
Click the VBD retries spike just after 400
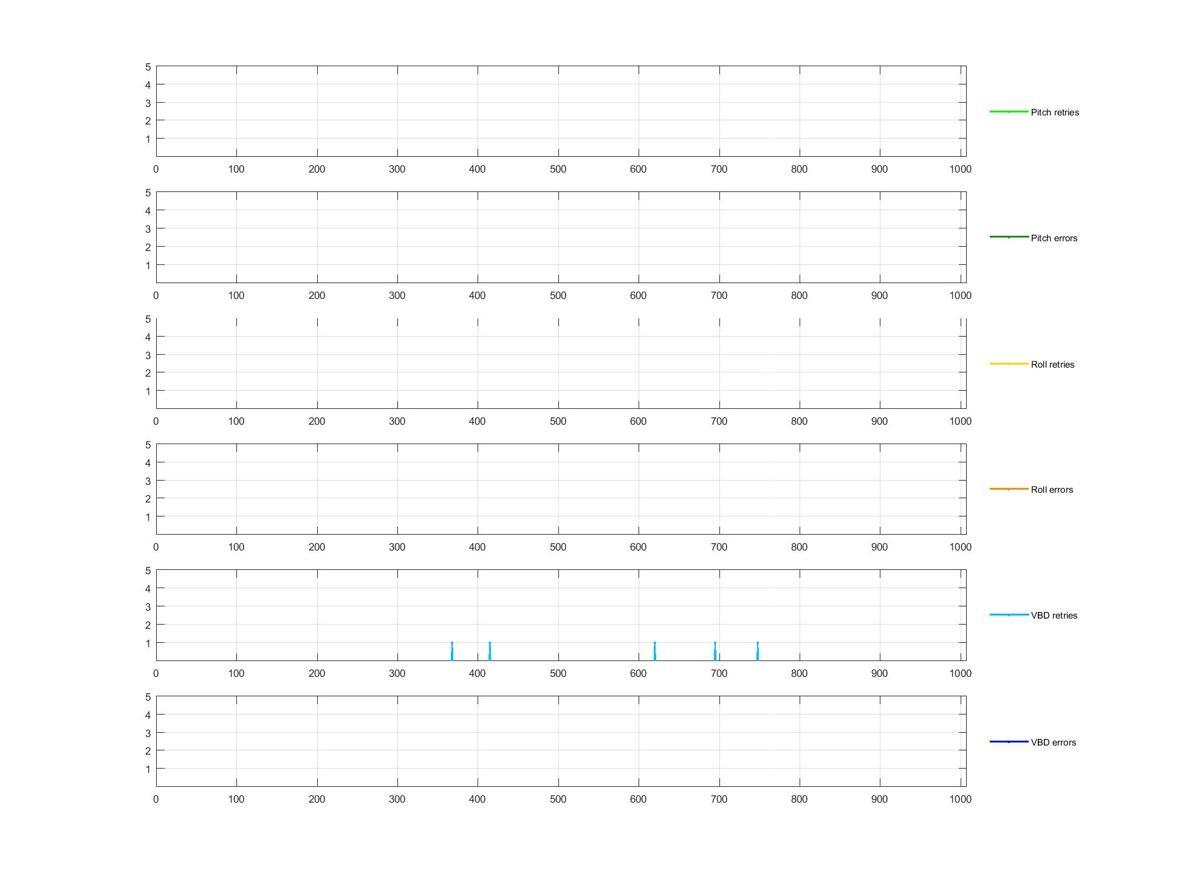[x=490, y=651]
